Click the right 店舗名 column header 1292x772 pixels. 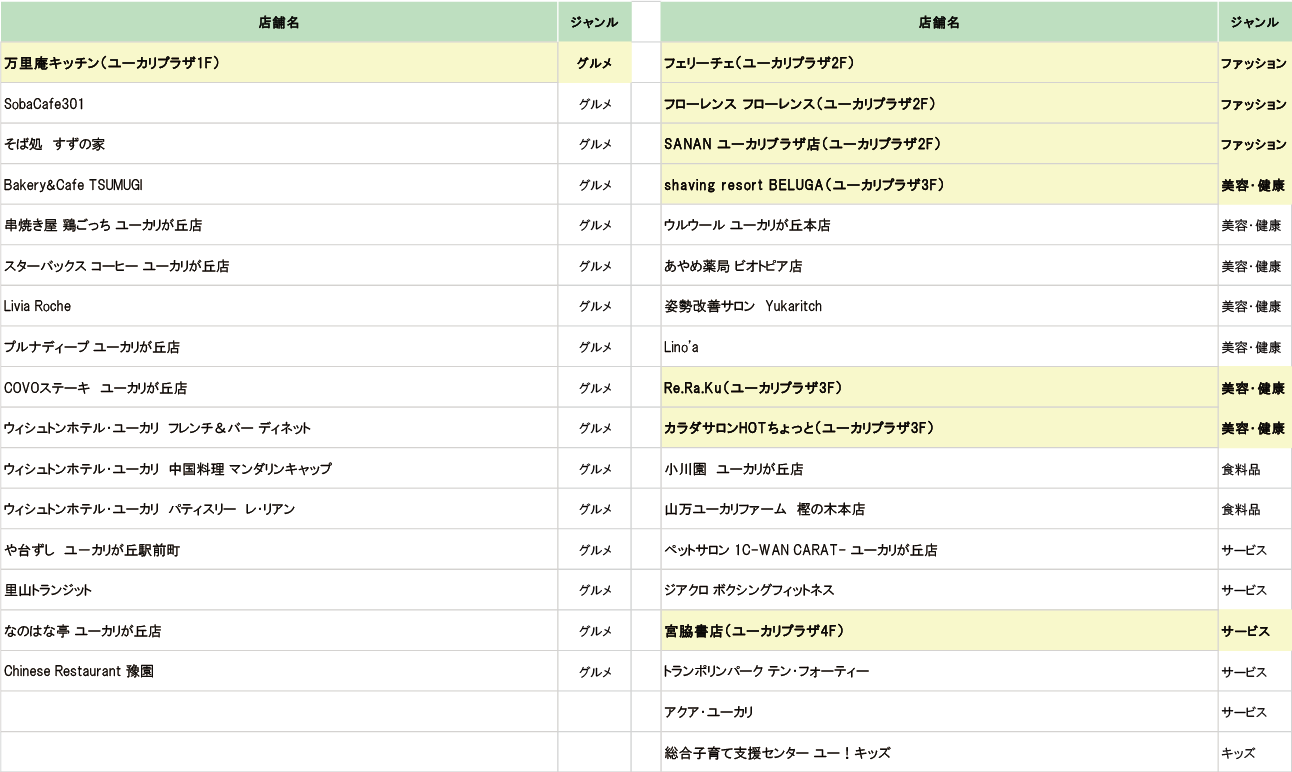coord(939,22)
